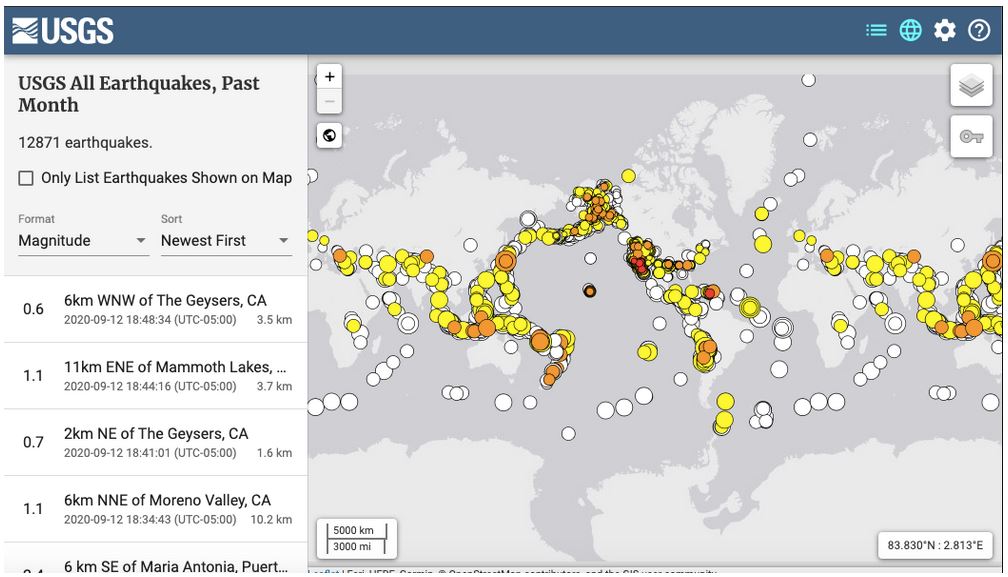This screenshot has width=1008, height=577.
Task: Enable Only List Earthquakes Shown on Map
Action: (x=26, y=178)
